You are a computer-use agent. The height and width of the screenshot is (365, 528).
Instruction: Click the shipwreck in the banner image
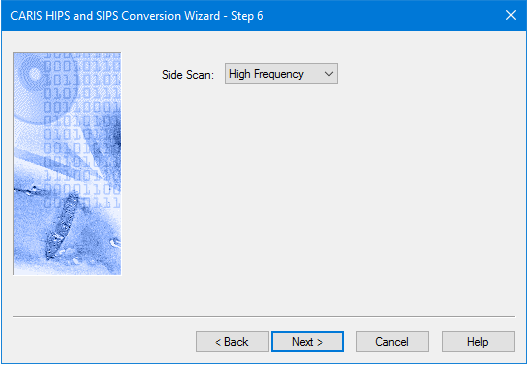coord(62,225)
